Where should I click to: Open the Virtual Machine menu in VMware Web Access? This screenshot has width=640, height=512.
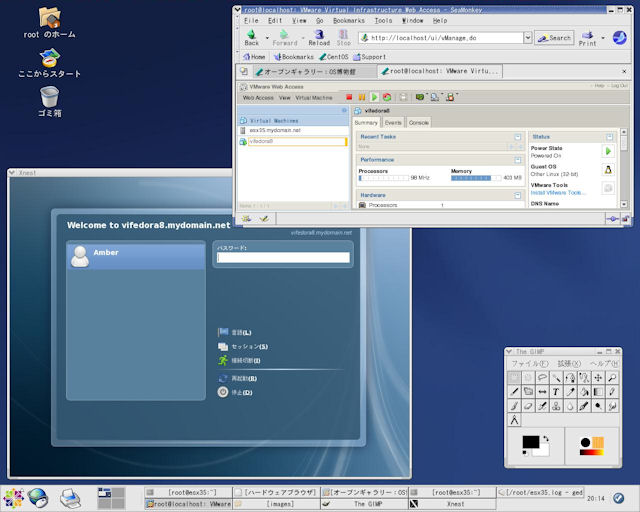pos(314,98)
